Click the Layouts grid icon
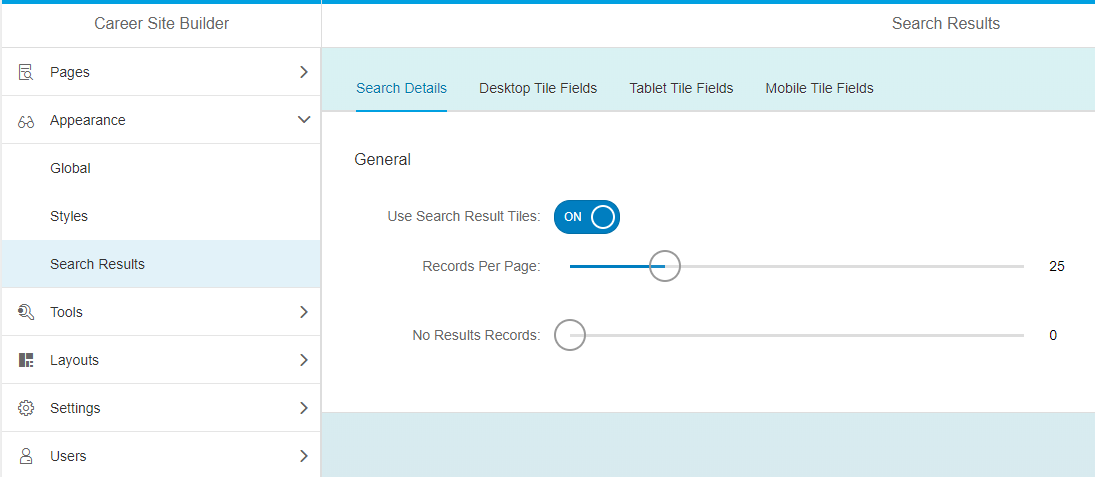Screen dimensions: 1095x477 [26, 360]
